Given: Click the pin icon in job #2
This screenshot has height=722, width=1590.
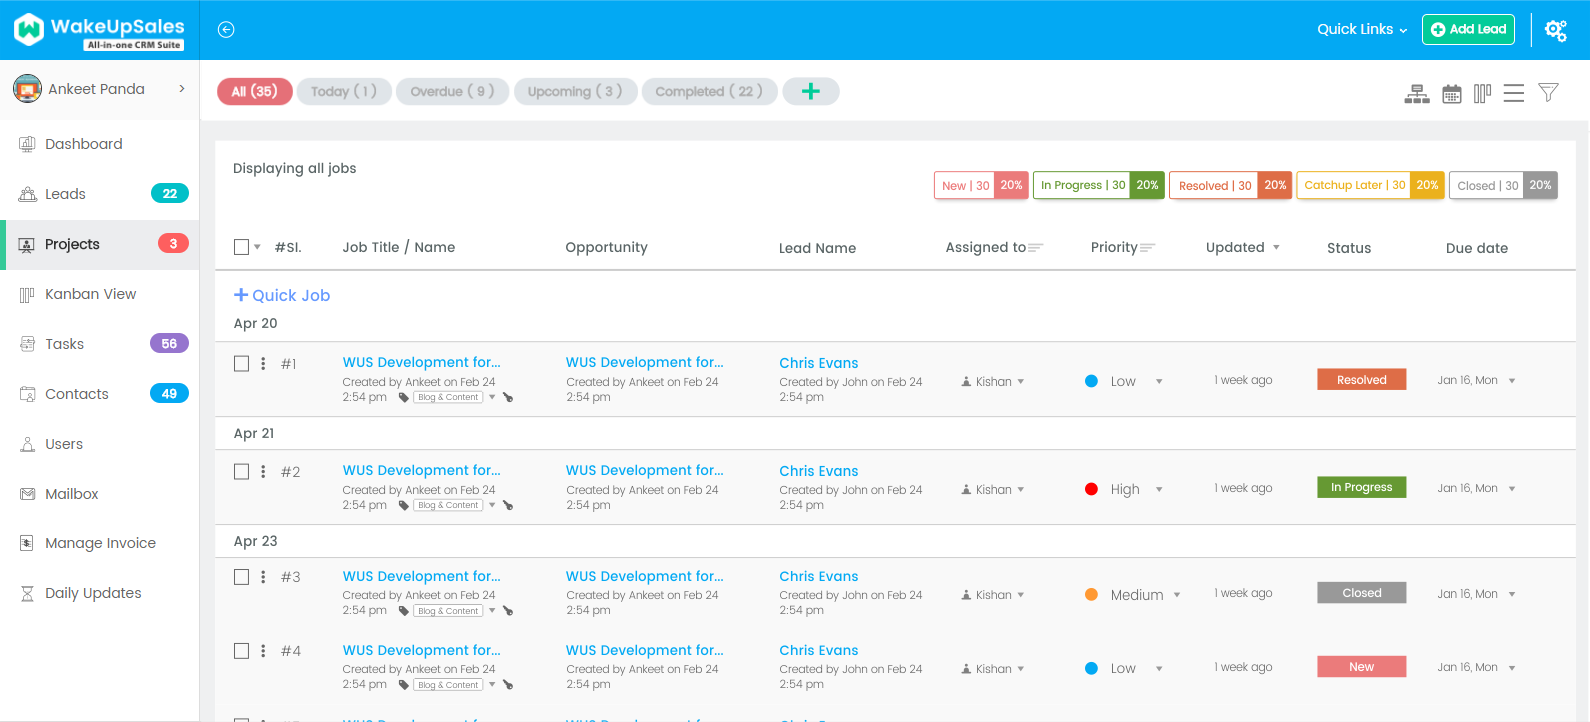Looking at the screenshot, I should (508, 506).
